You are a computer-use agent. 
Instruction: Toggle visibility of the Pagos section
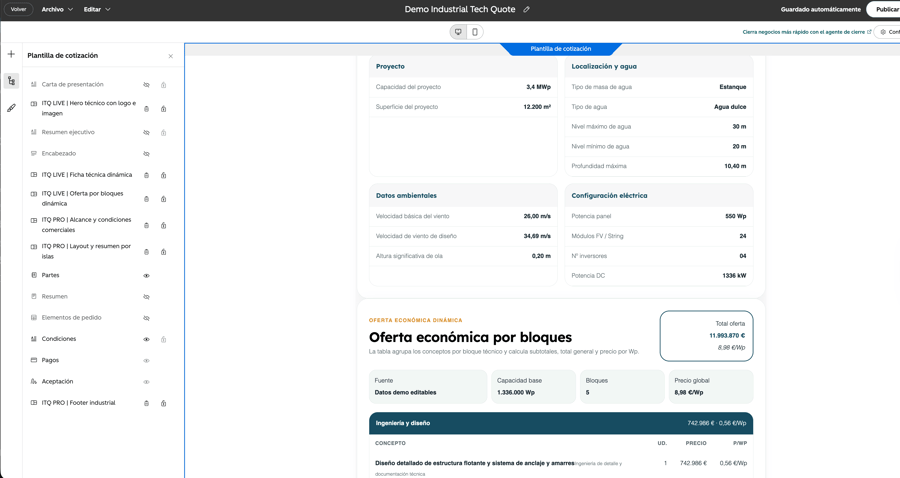point(146,361)
